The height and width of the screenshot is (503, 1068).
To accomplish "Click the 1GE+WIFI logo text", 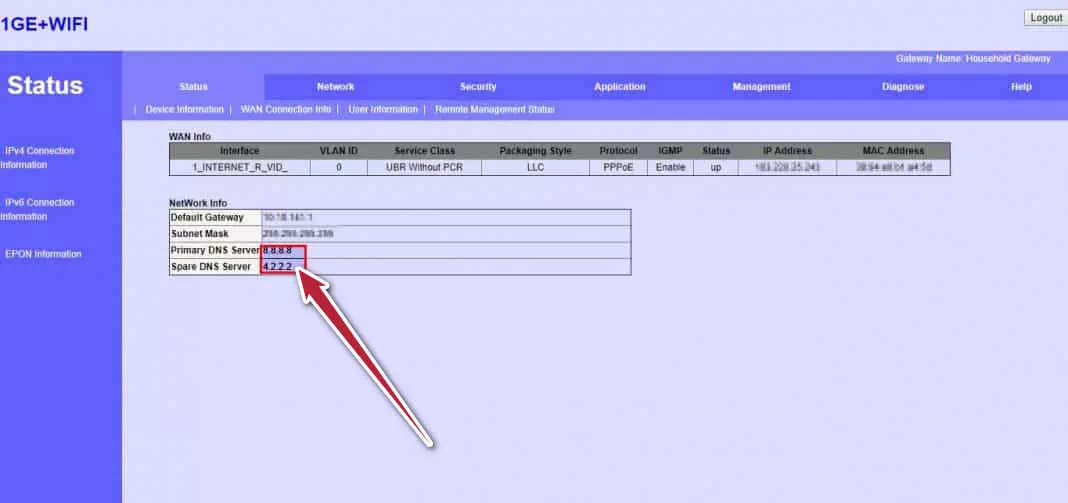I will [x=44, y=25].
